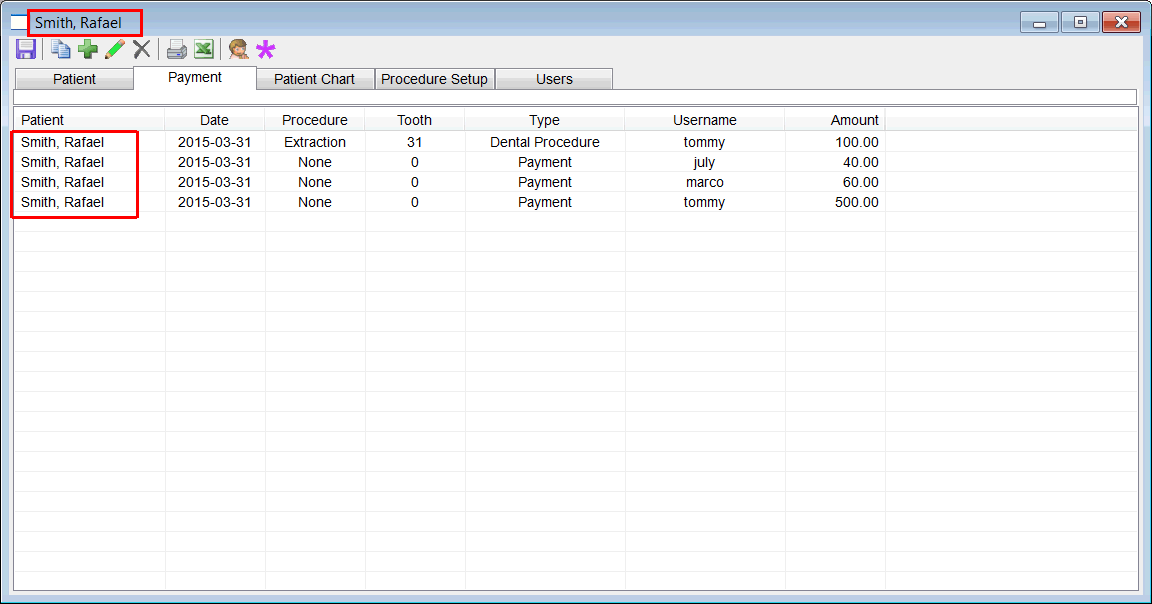Sort by the Type column header
The image size is (1152, 604).
(x=544, y=120)
